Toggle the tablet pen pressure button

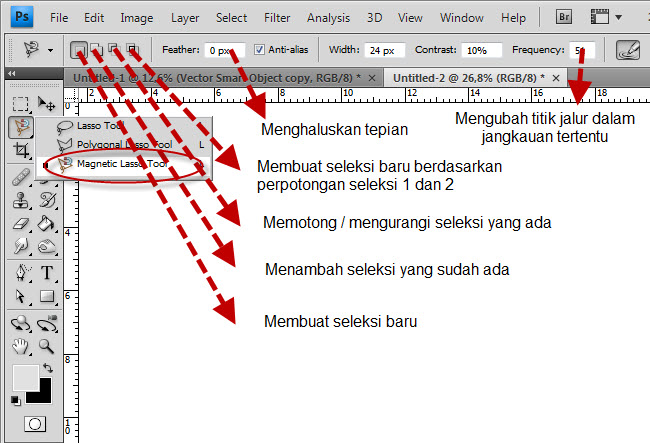click(x=628, y=50)
